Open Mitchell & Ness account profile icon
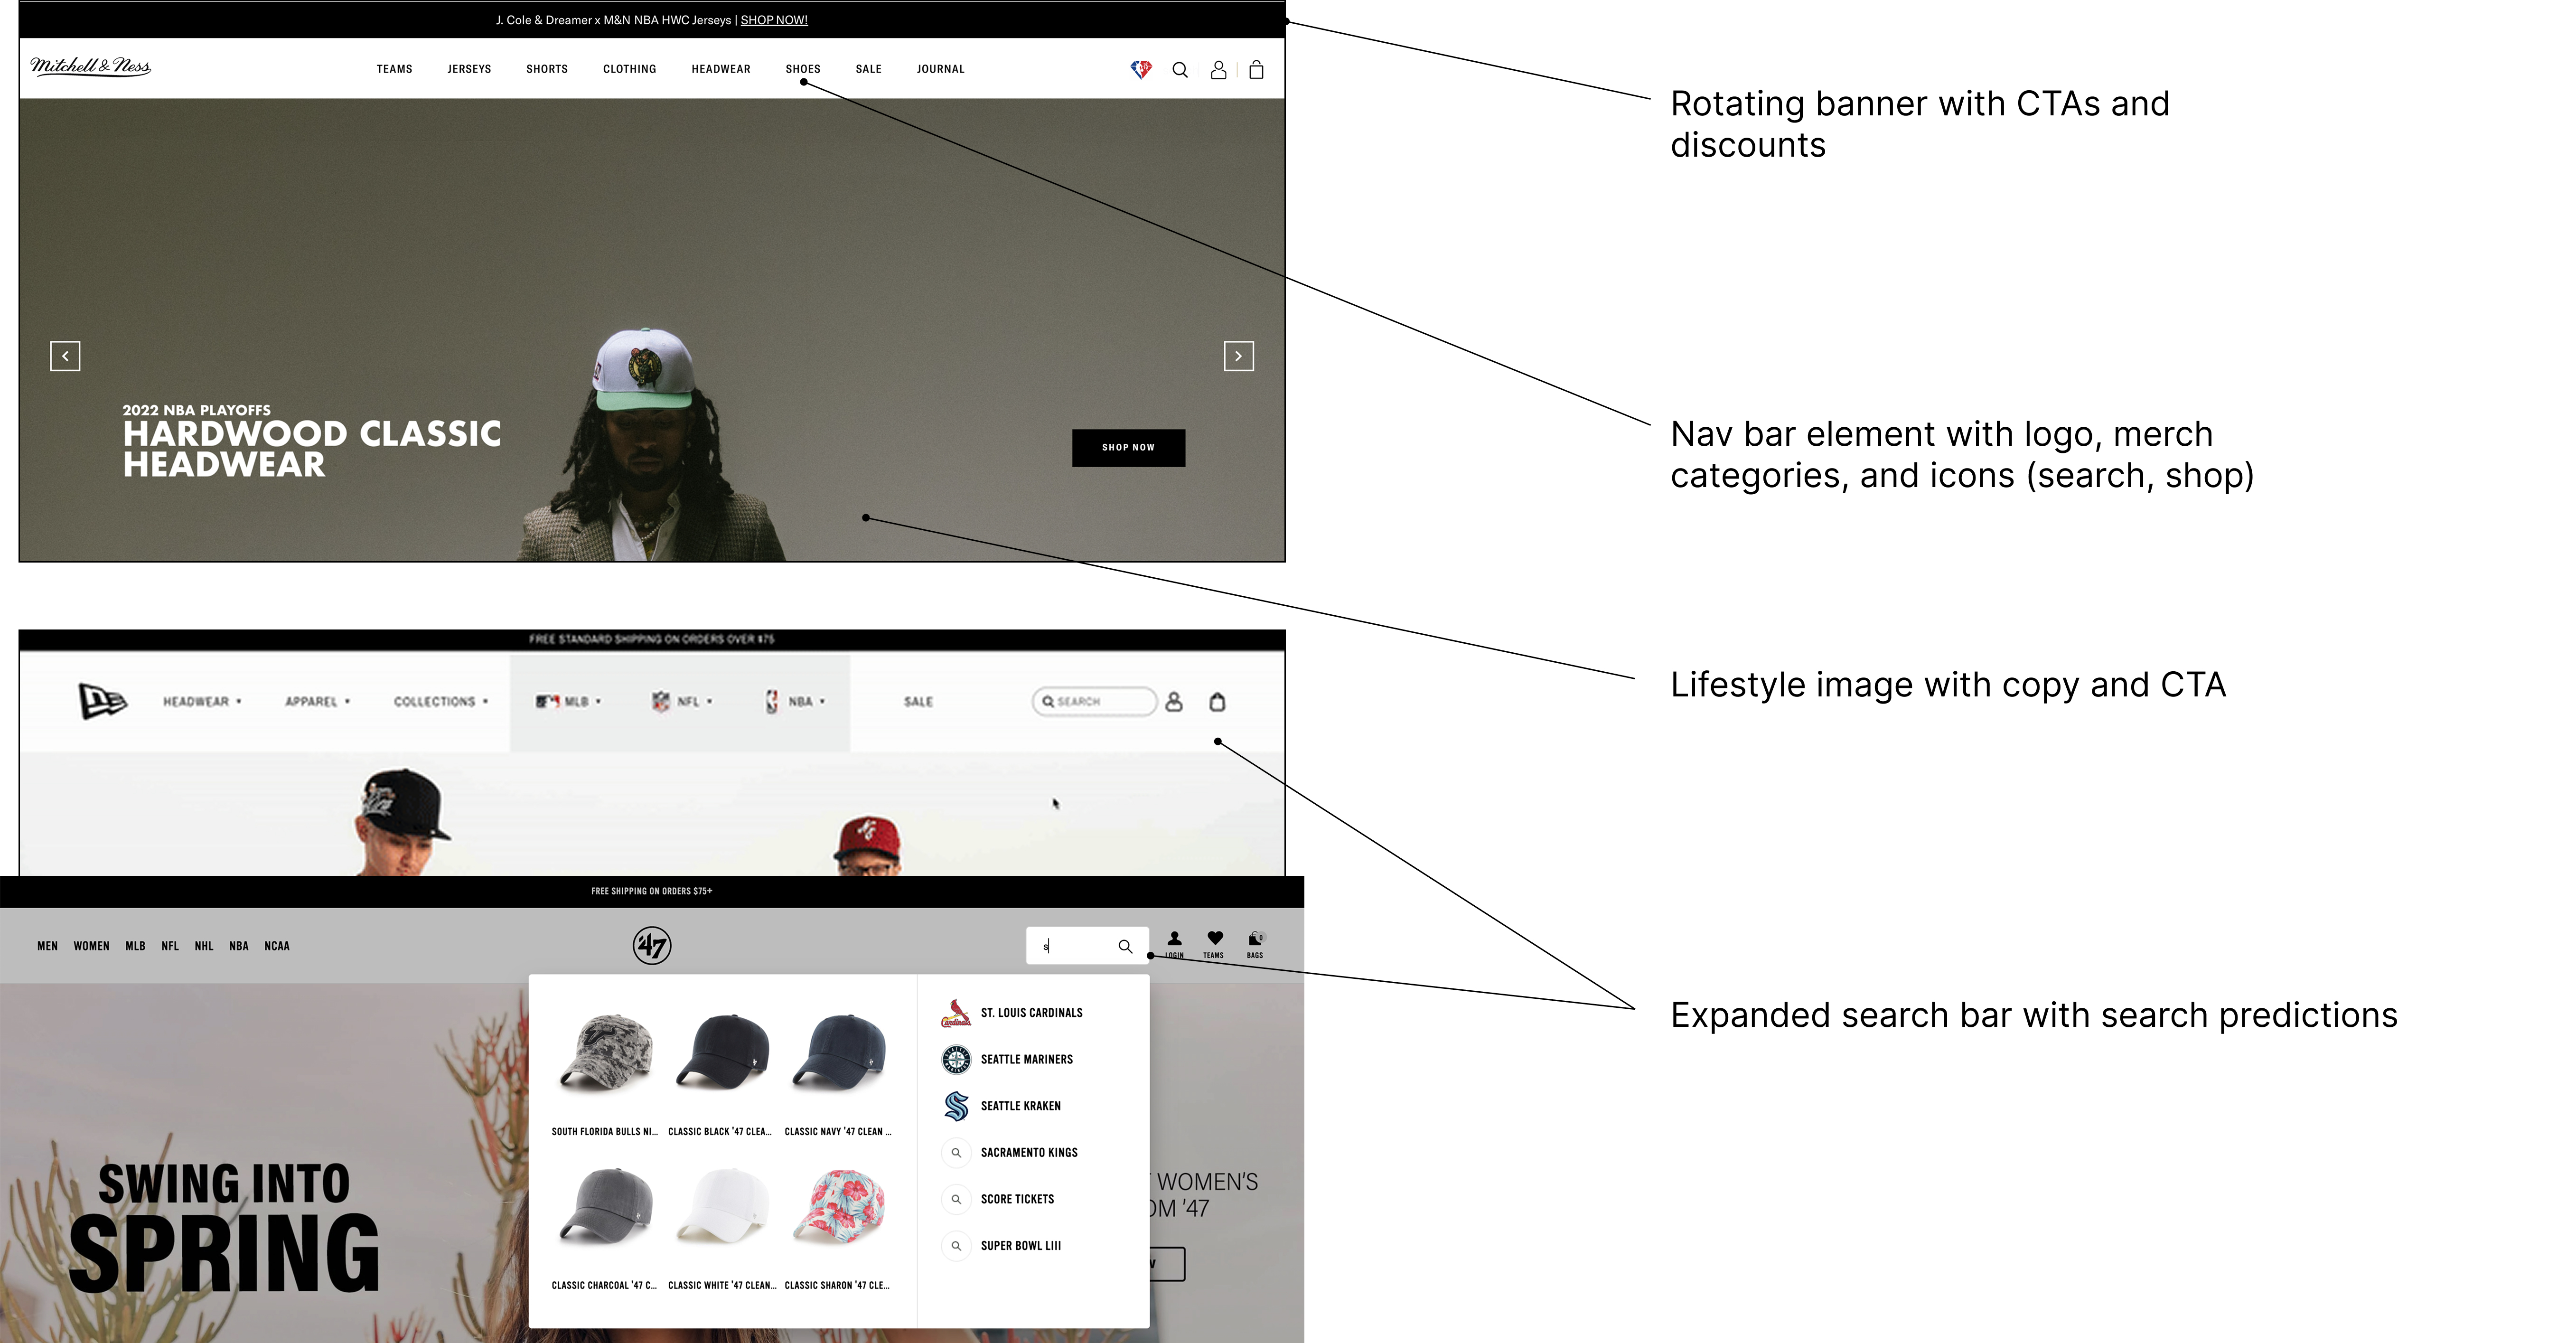2576x1343 pixels. [1218, 70]
